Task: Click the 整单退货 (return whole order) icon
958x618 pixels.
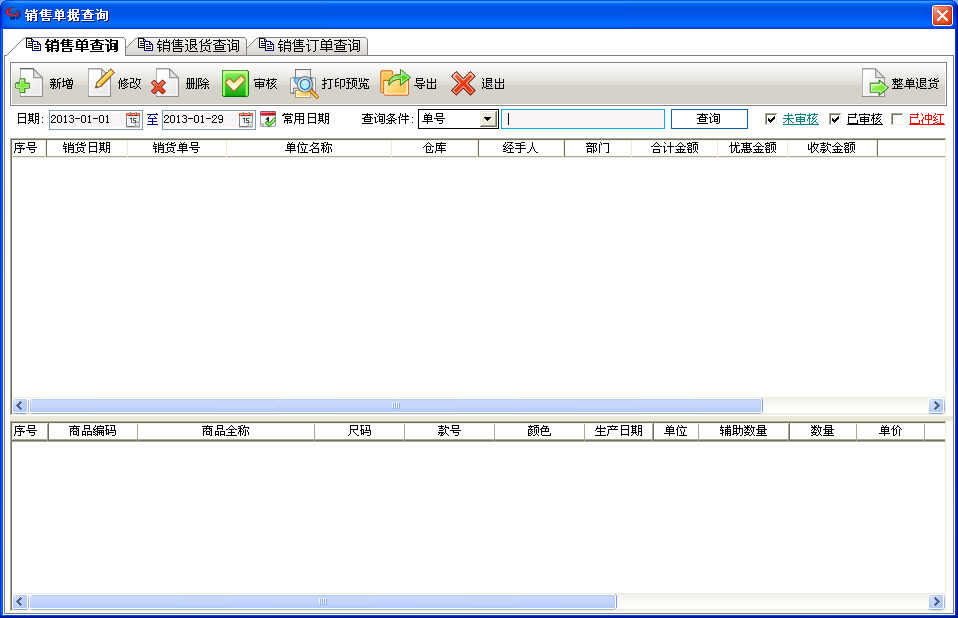Action: [874, 83]
